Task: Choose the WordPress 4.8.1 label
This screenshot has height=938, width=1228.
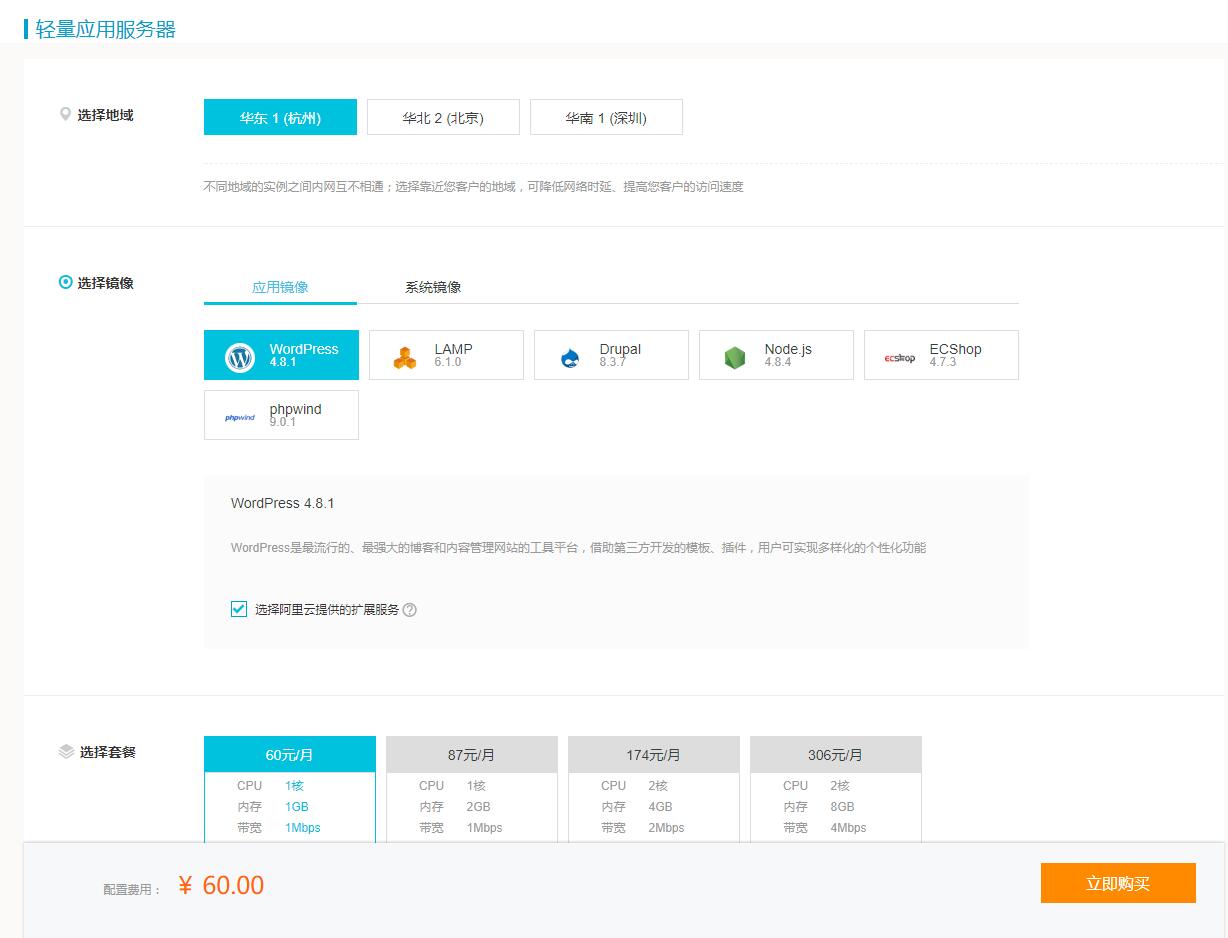Action: pyautogui.click(x=304, y=355)
